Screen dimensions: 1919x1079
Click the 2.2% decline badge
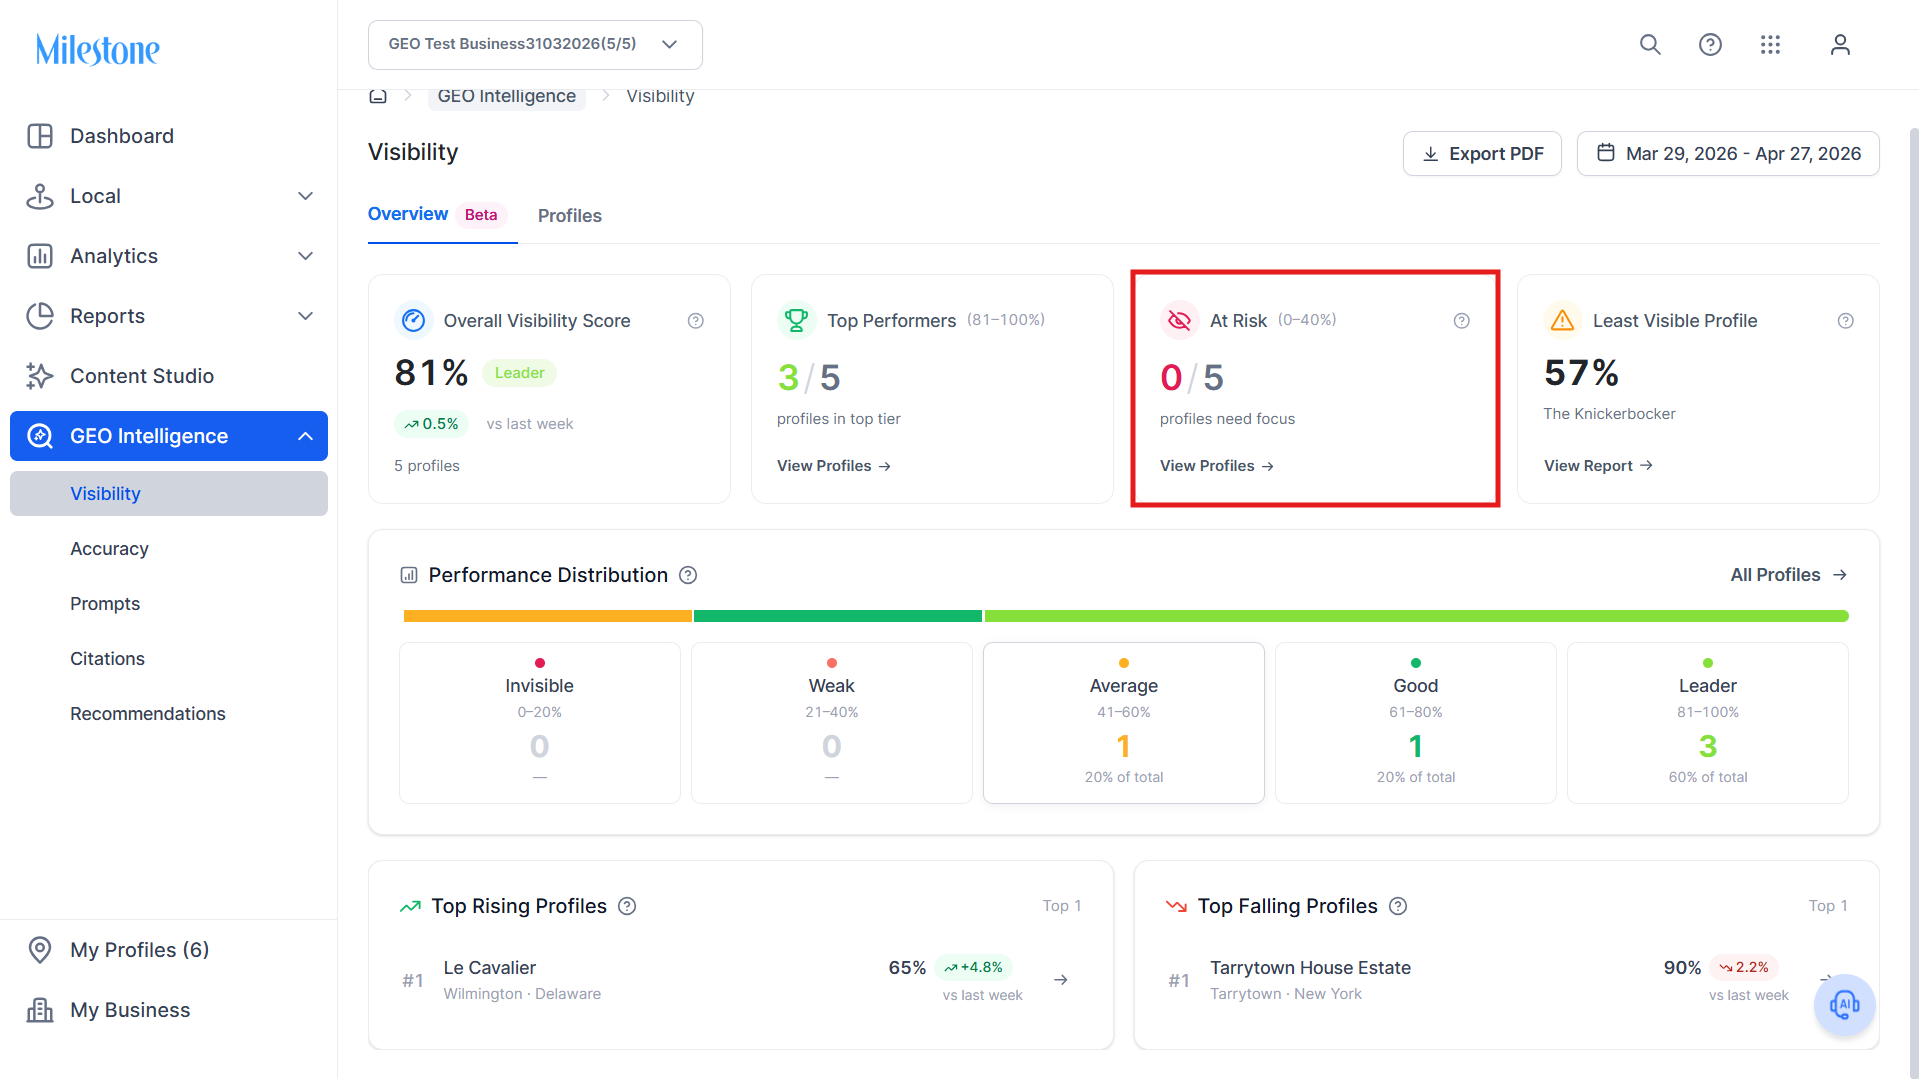(x=1744, y=967)
